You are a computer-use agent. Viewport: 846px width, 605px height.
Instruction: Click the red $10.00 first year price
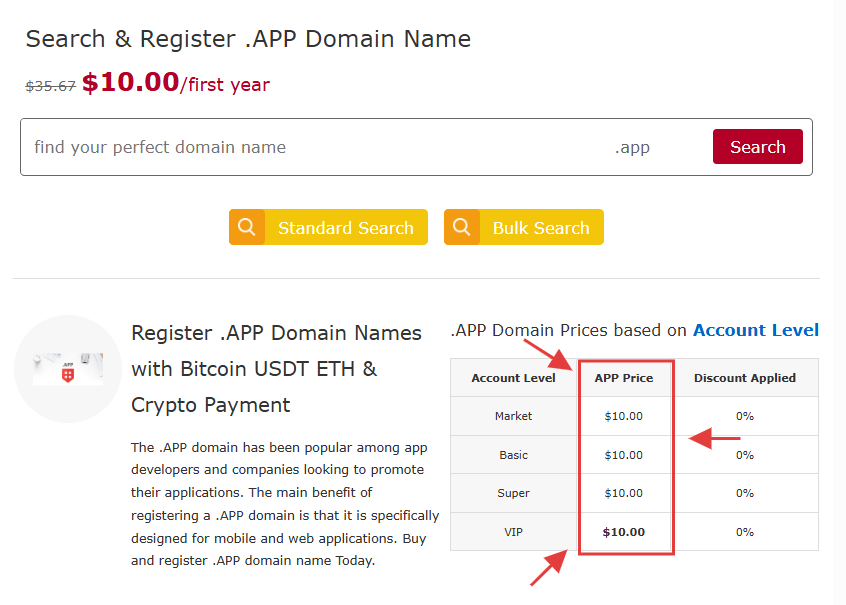tap(130, 82)
